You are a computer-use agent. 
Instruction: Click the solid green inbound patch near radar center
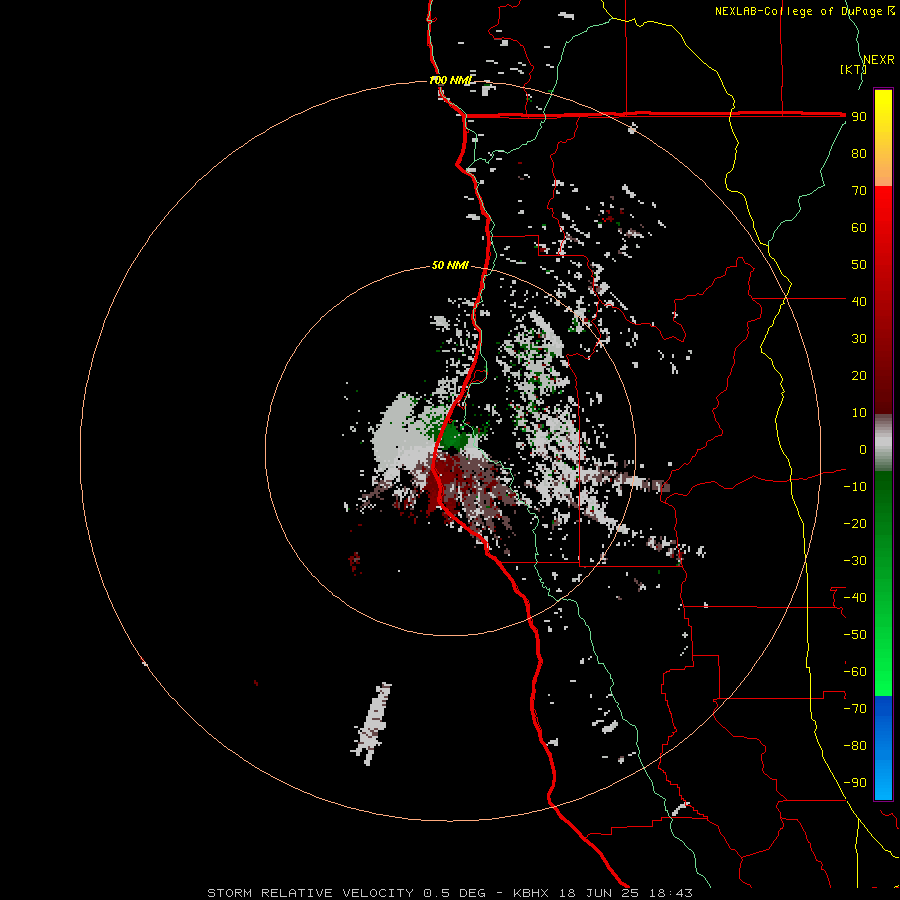455,436
